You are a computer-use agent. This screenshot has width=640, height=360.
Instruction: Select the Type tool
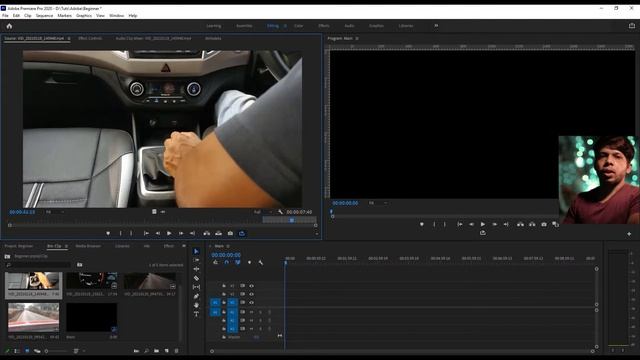196,314
